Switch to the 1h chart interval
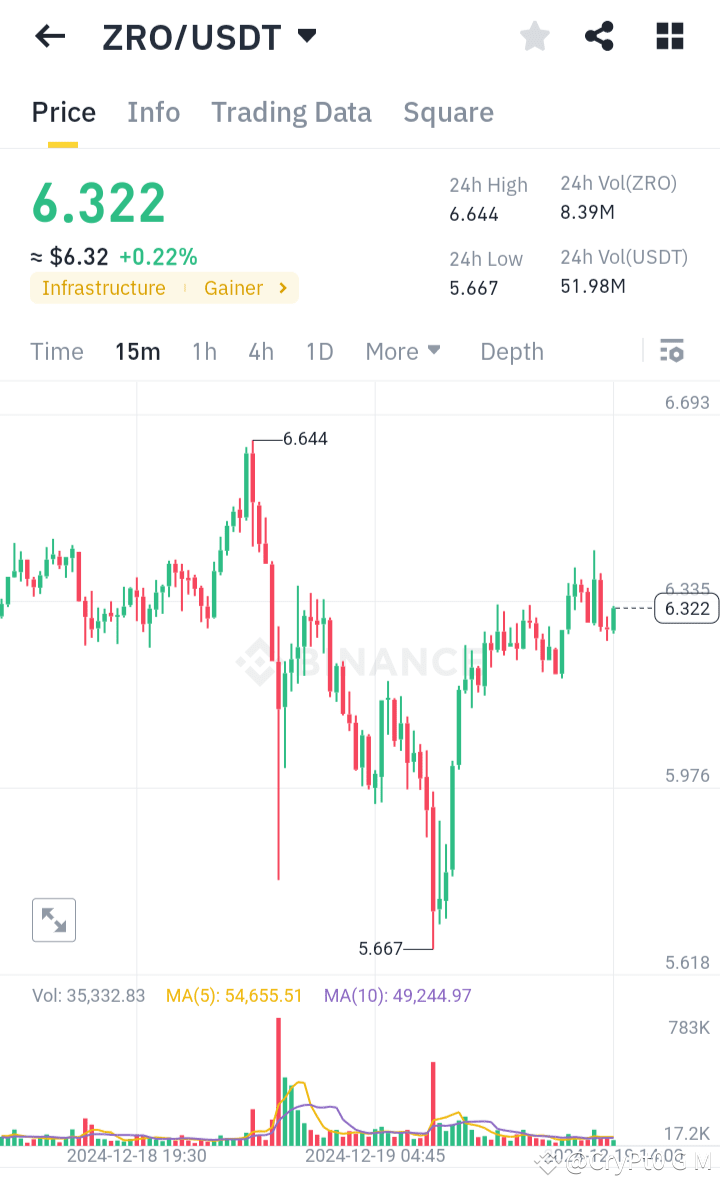This screenshot has height=1184, width=720. tap(204, 351)
